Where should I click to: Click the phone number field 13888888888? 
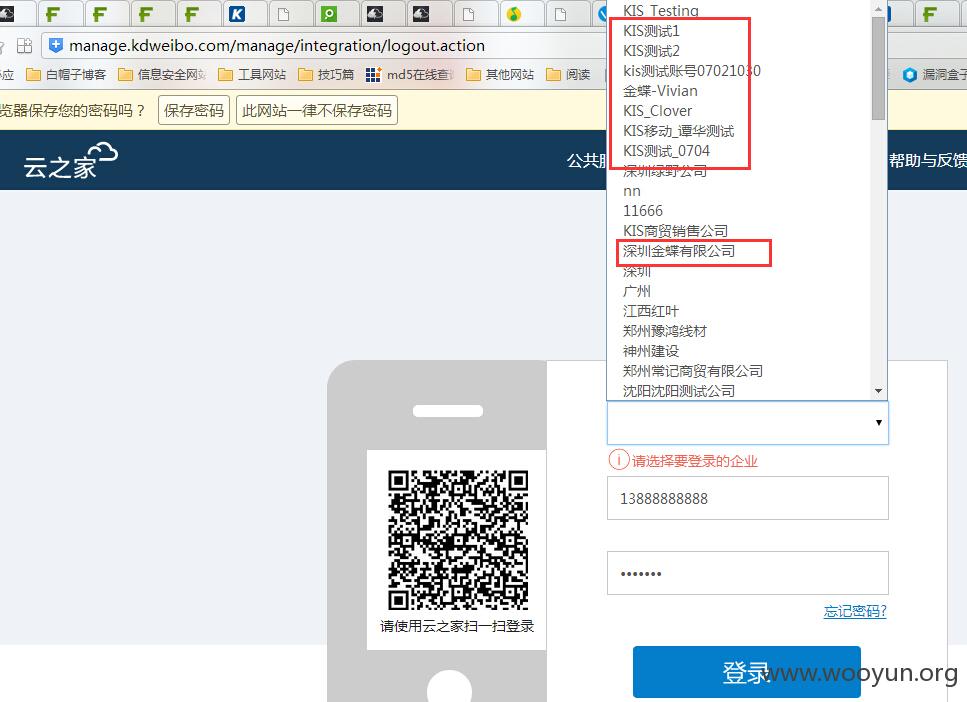pos(747,498)
